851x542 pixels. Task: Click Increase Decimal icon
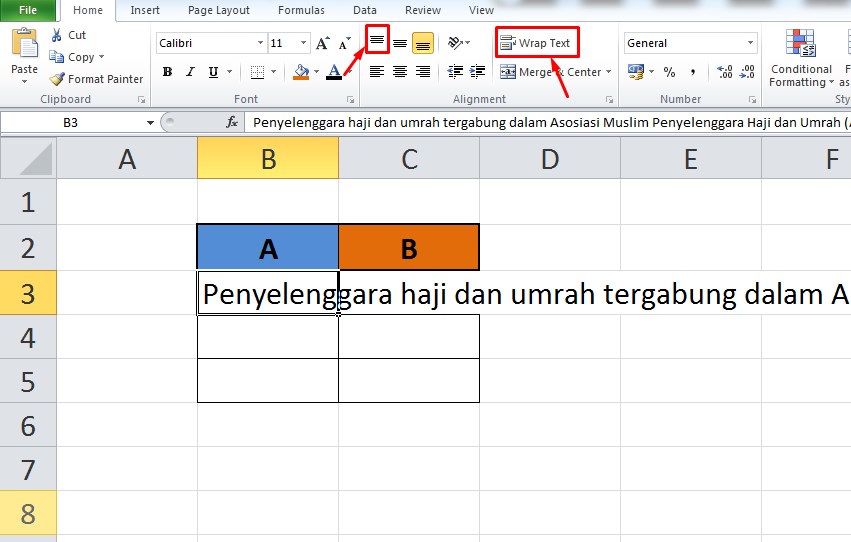725,72
